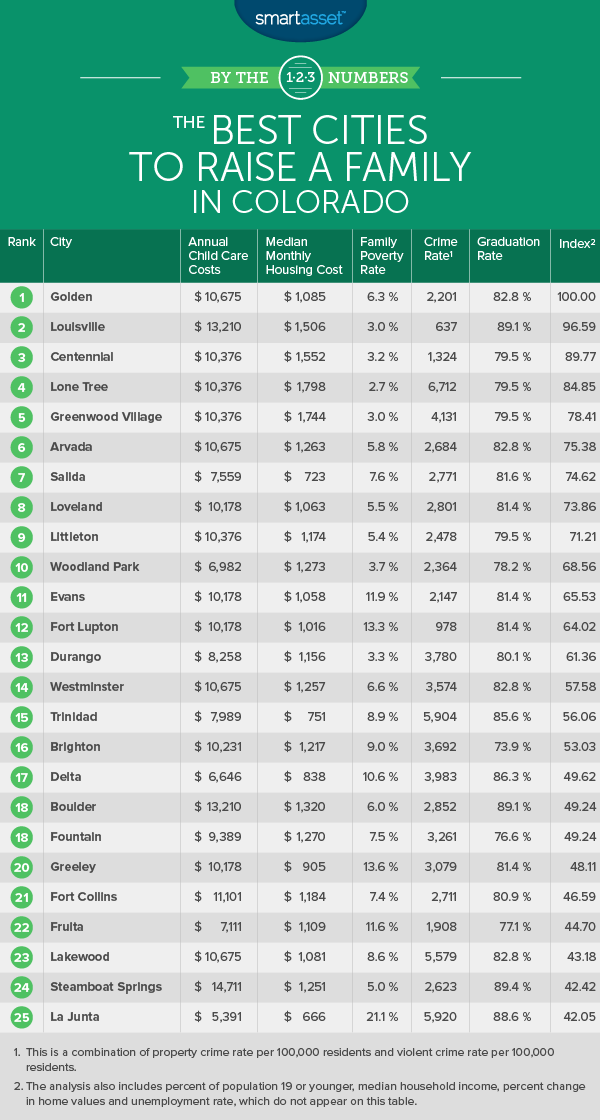Click the rank 20 circle badge
600x1120 pixels.
point(21,867)
